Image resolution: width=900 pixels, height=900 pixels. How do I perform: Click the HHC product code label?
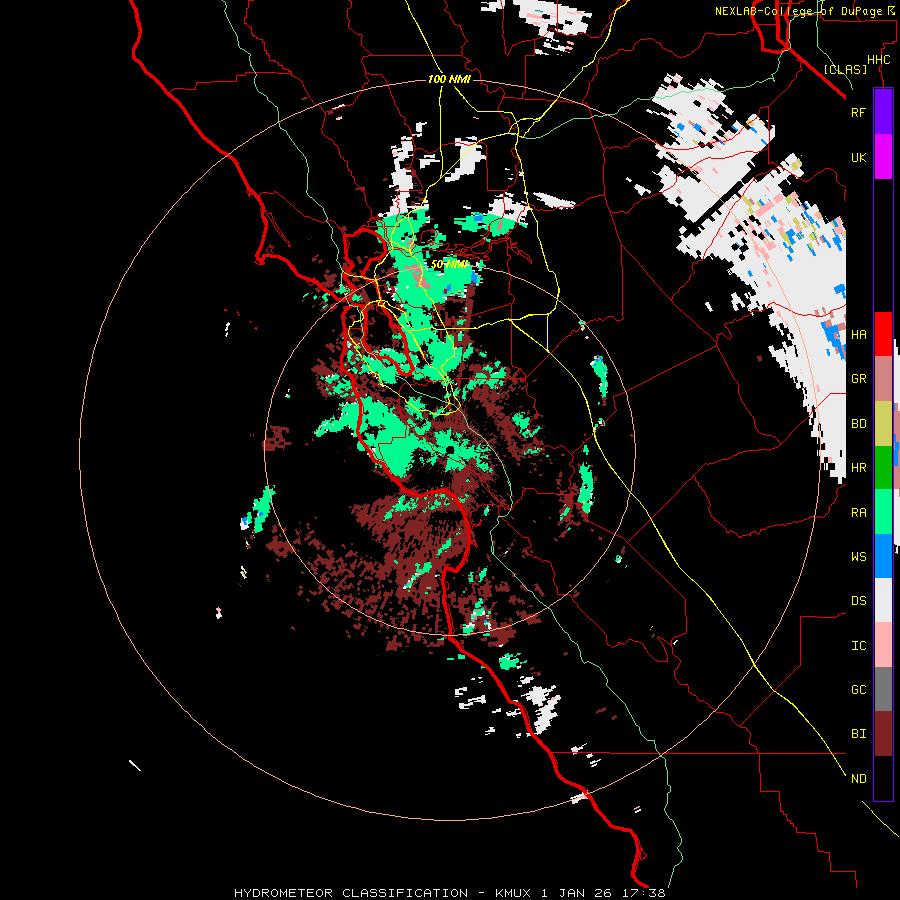[x=879, y=60]
